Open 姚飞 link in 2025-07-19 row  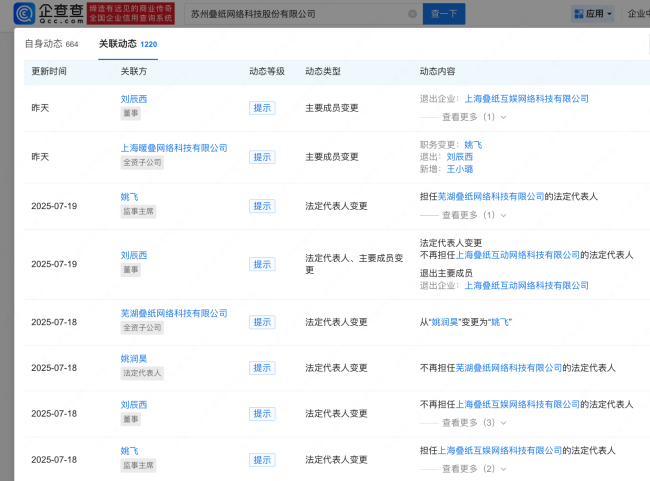point(129,197)
